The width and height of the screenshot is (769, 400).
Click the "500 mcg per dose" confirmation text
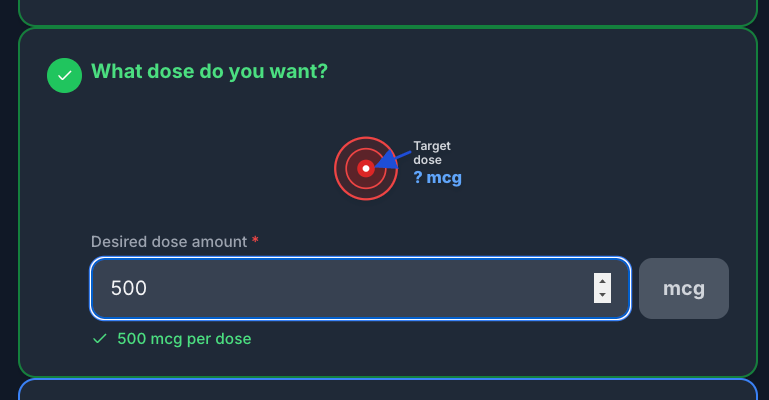pyautogui.click(x=184, y=339)
